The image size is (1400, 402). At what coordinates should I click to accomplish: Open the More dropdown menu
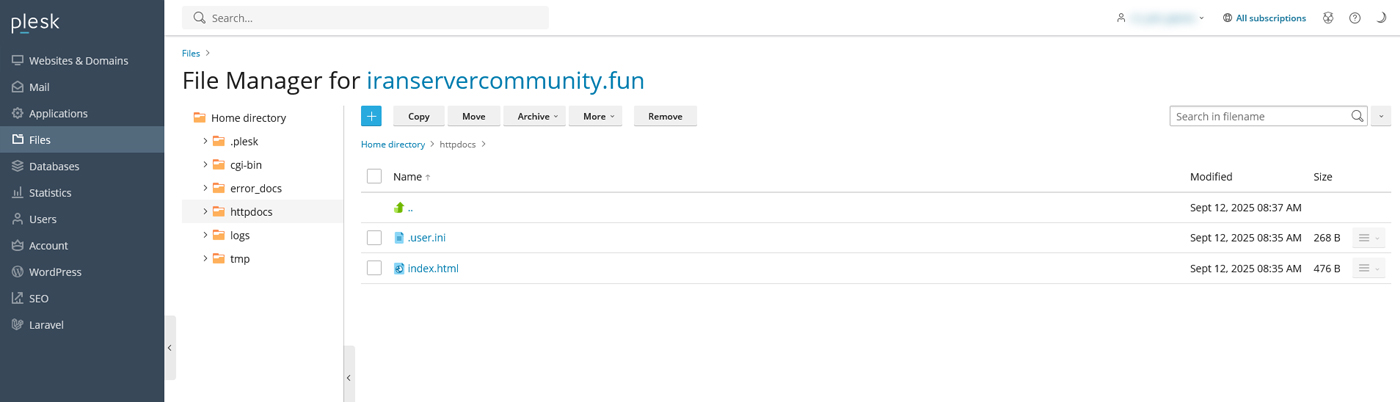point(596,117)
